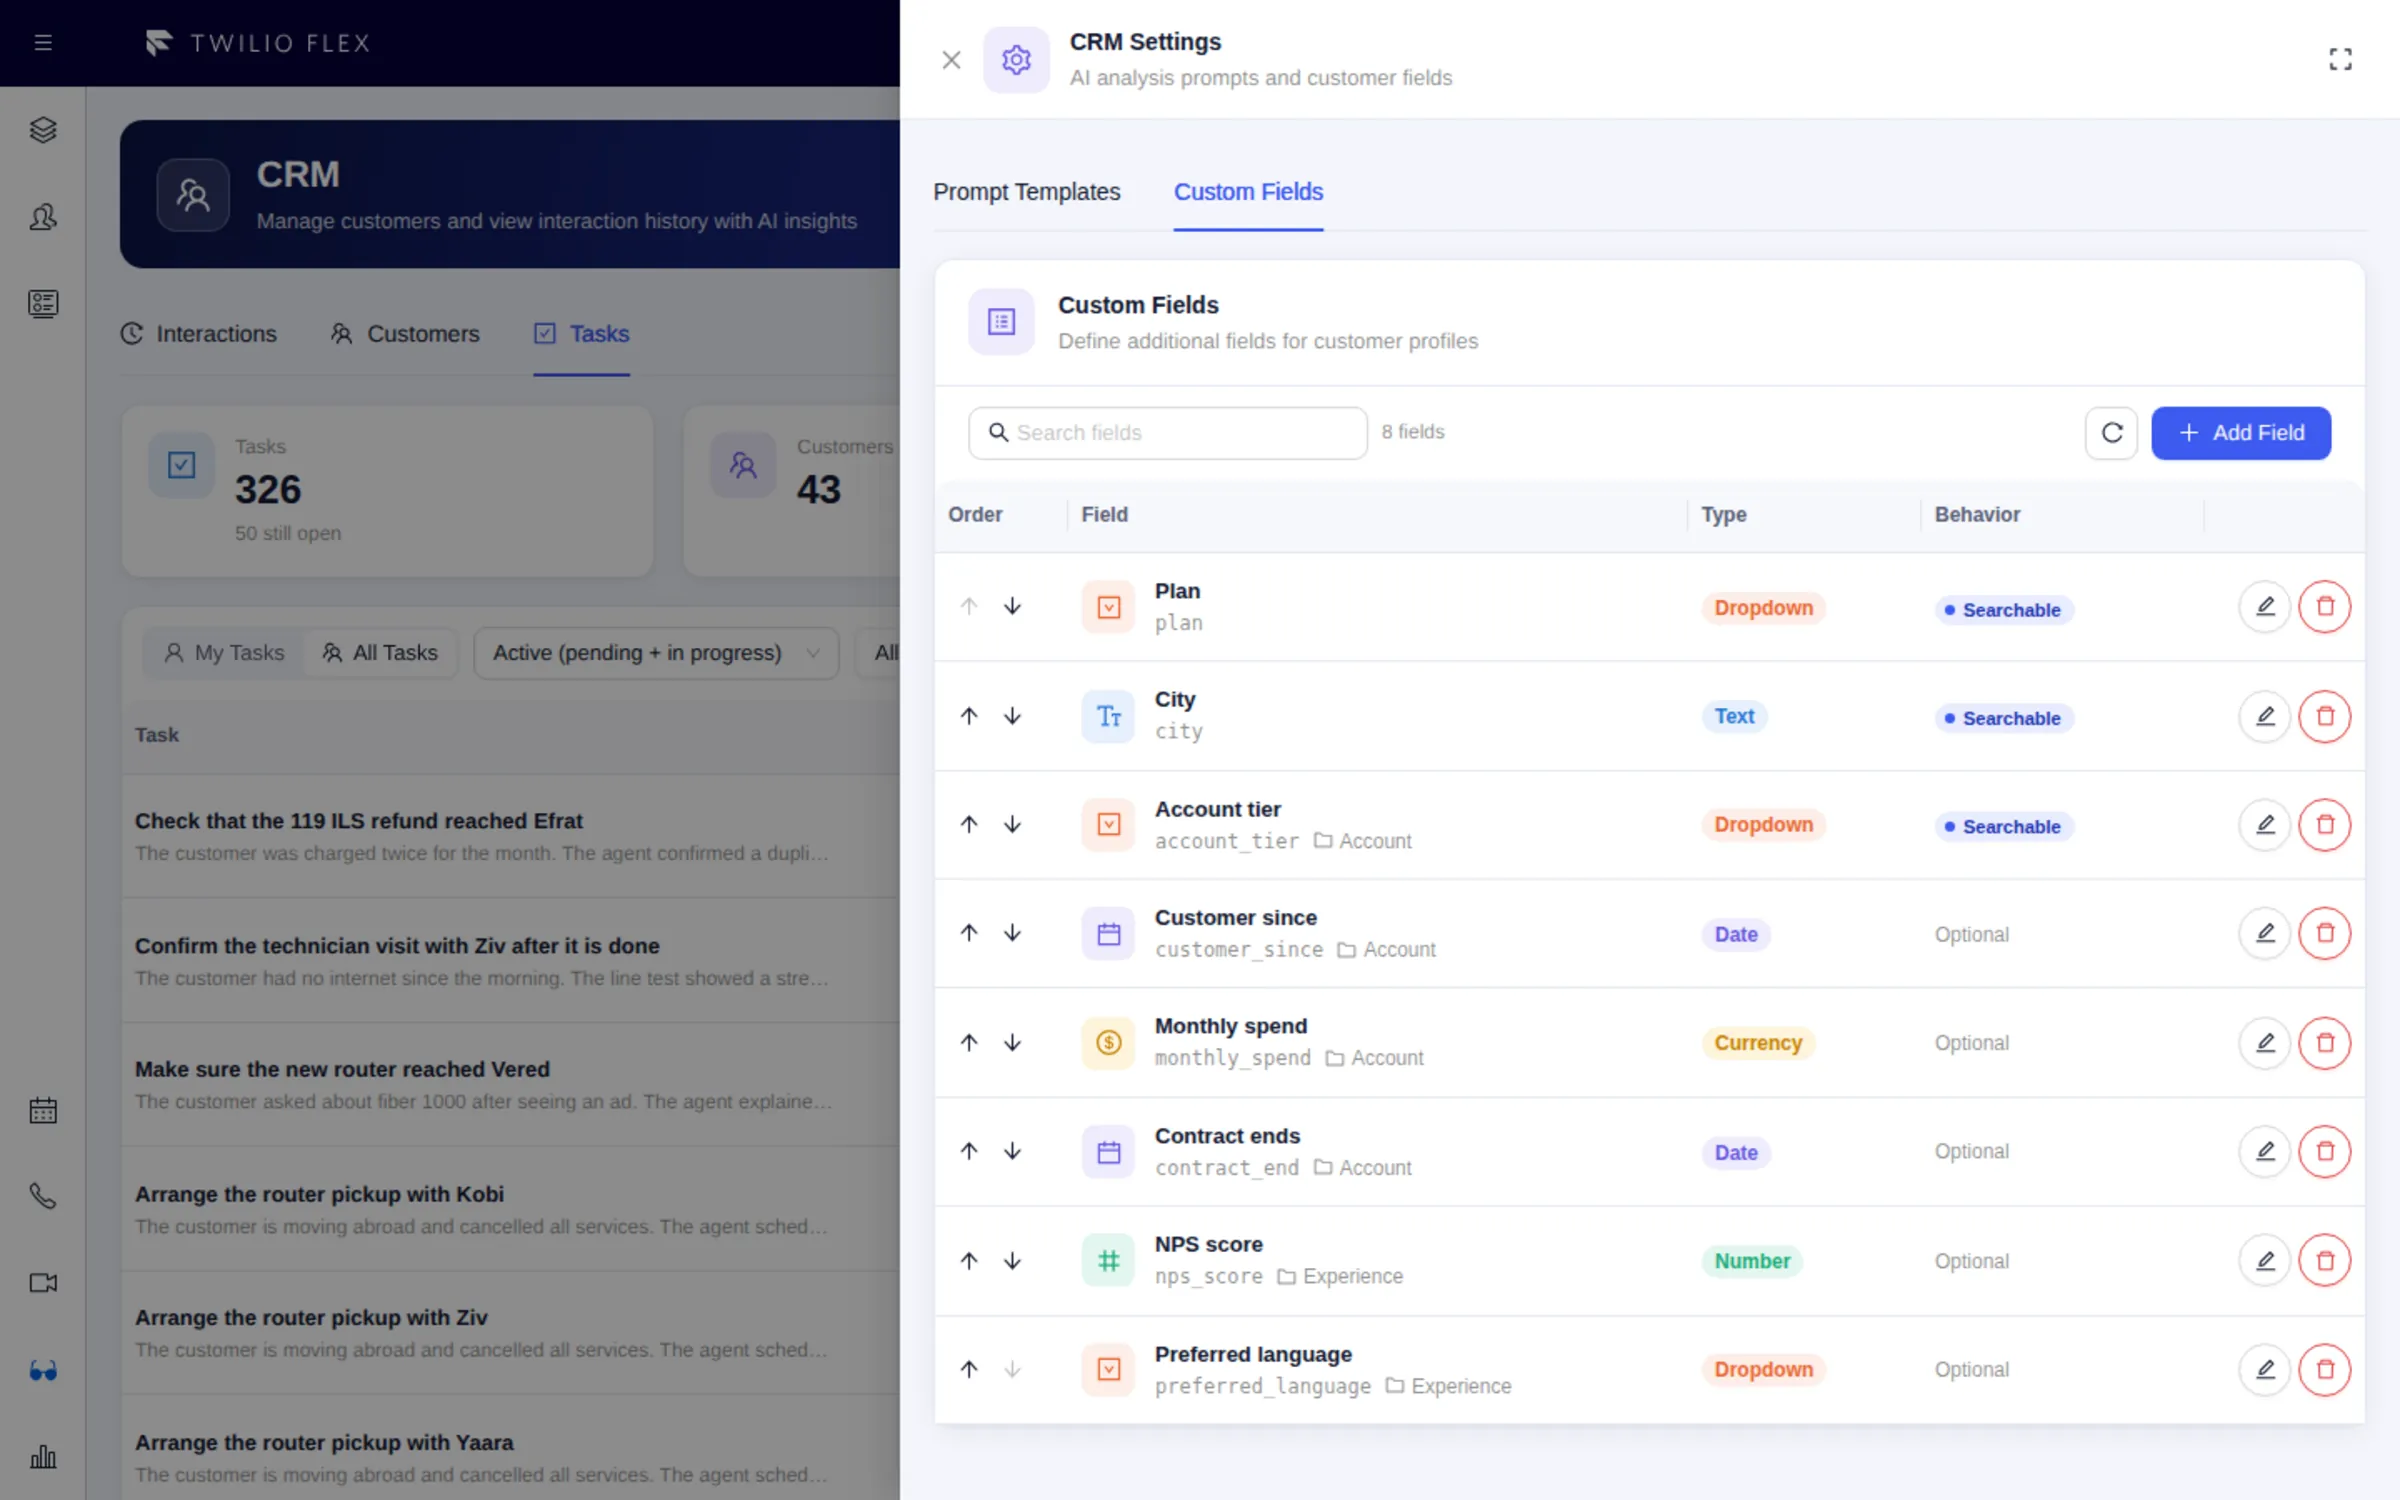Move NPS score field up
2400x1500 pixels.
(x=969, y=1260)
